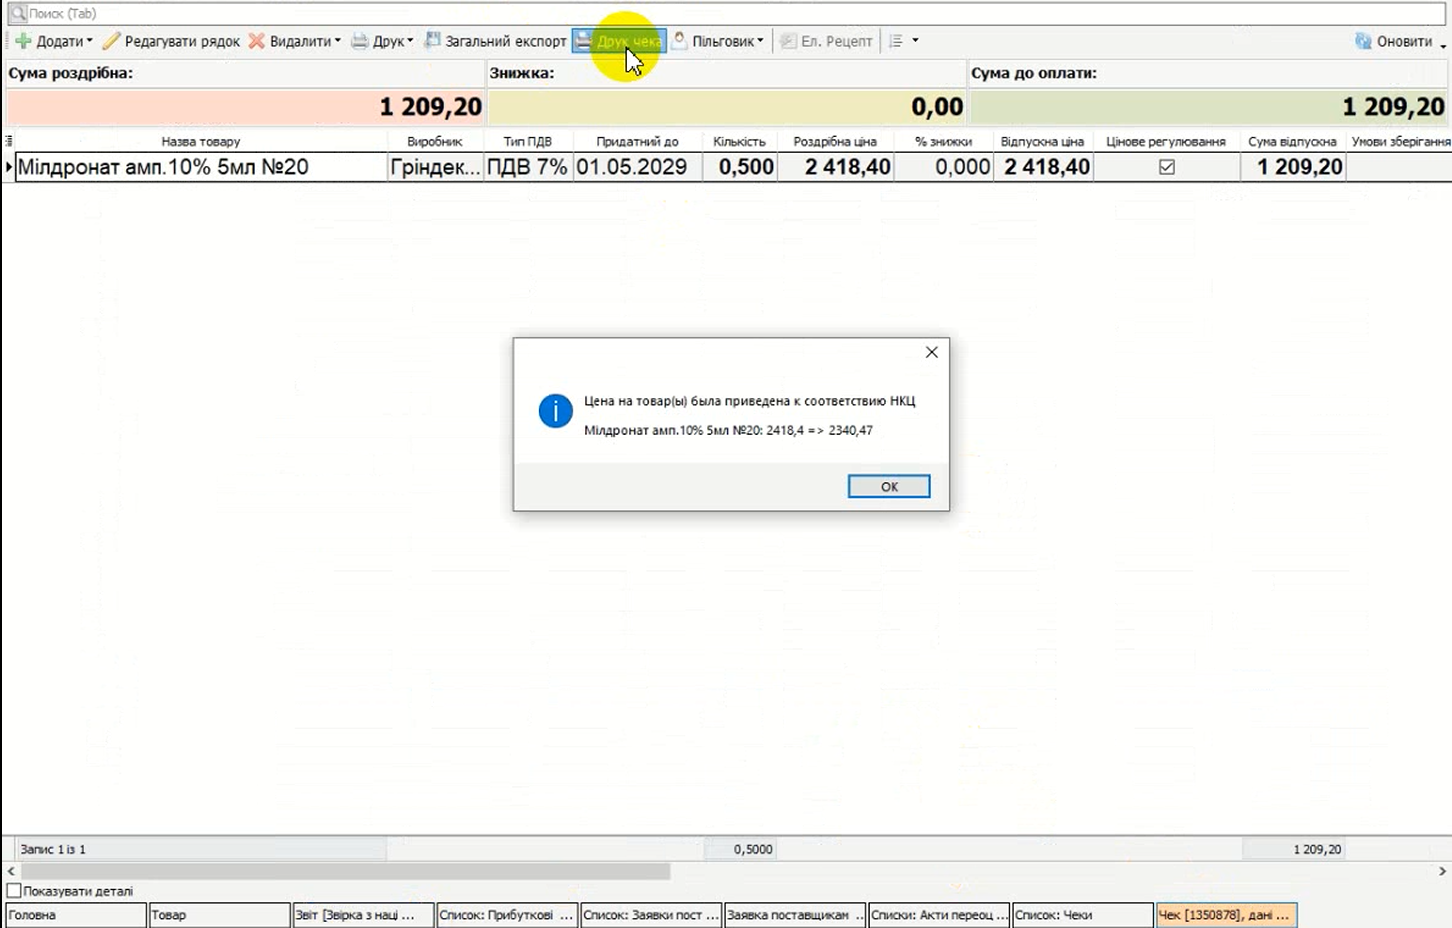Click the Видалити red X icon
This screenshot has height=928, width=1452.
pyautogui.click(x=257, y=41)
